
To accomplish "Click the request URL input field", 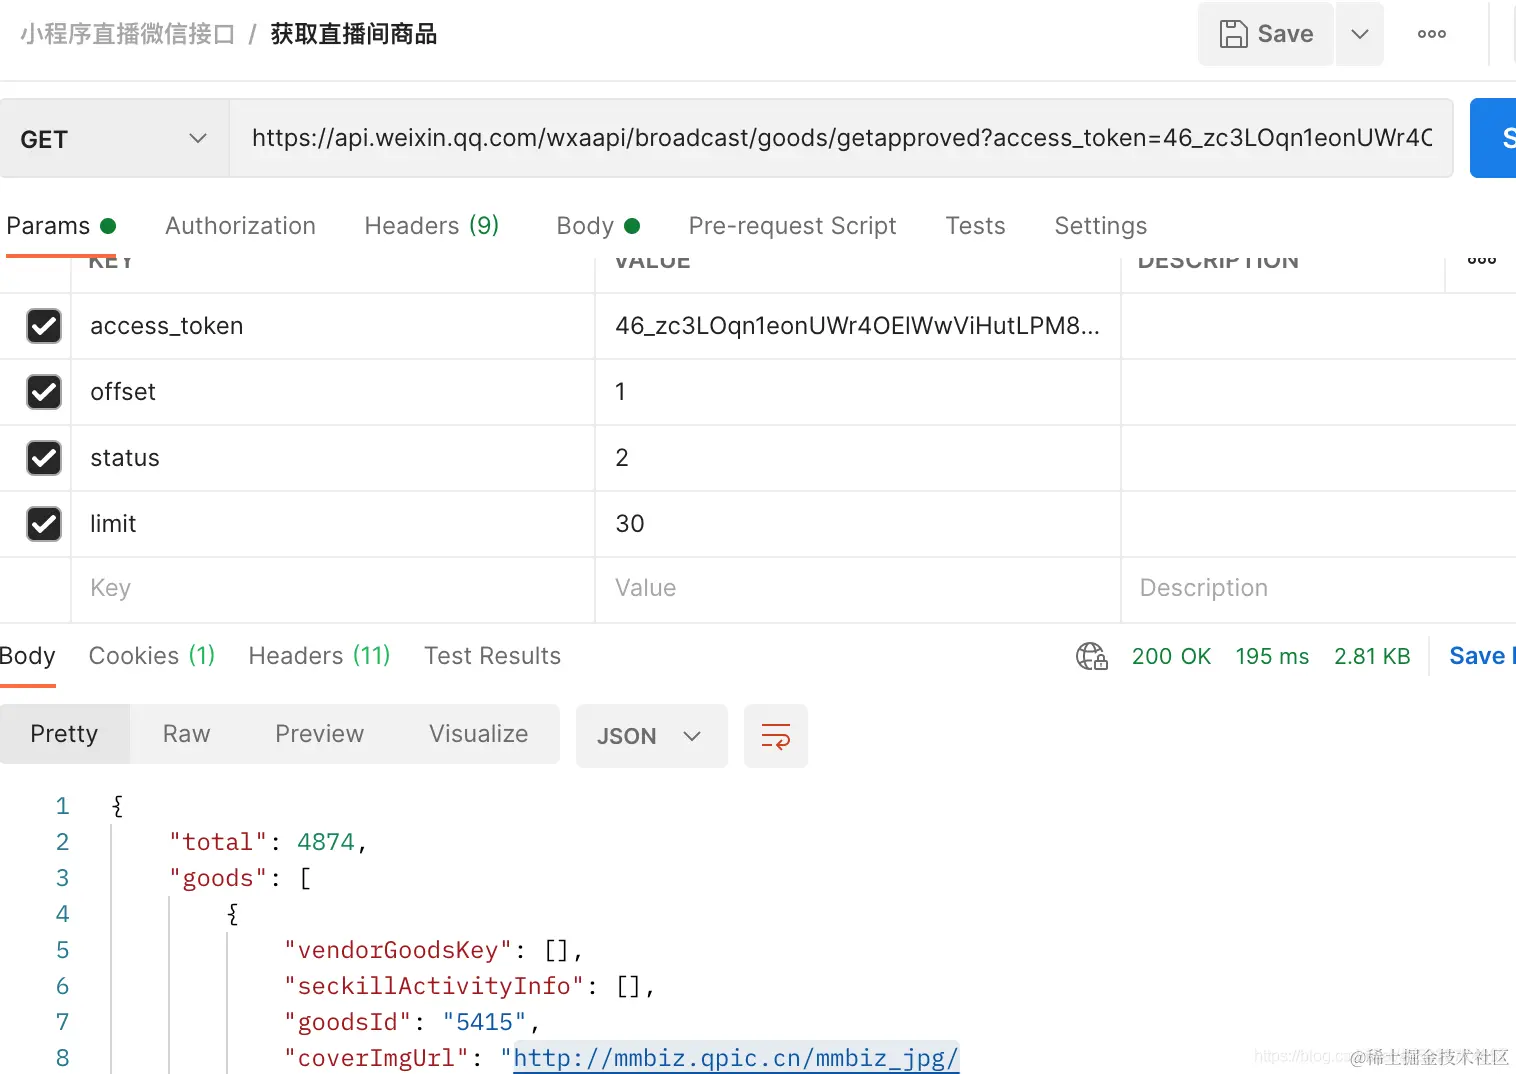I will coord(841,138).
